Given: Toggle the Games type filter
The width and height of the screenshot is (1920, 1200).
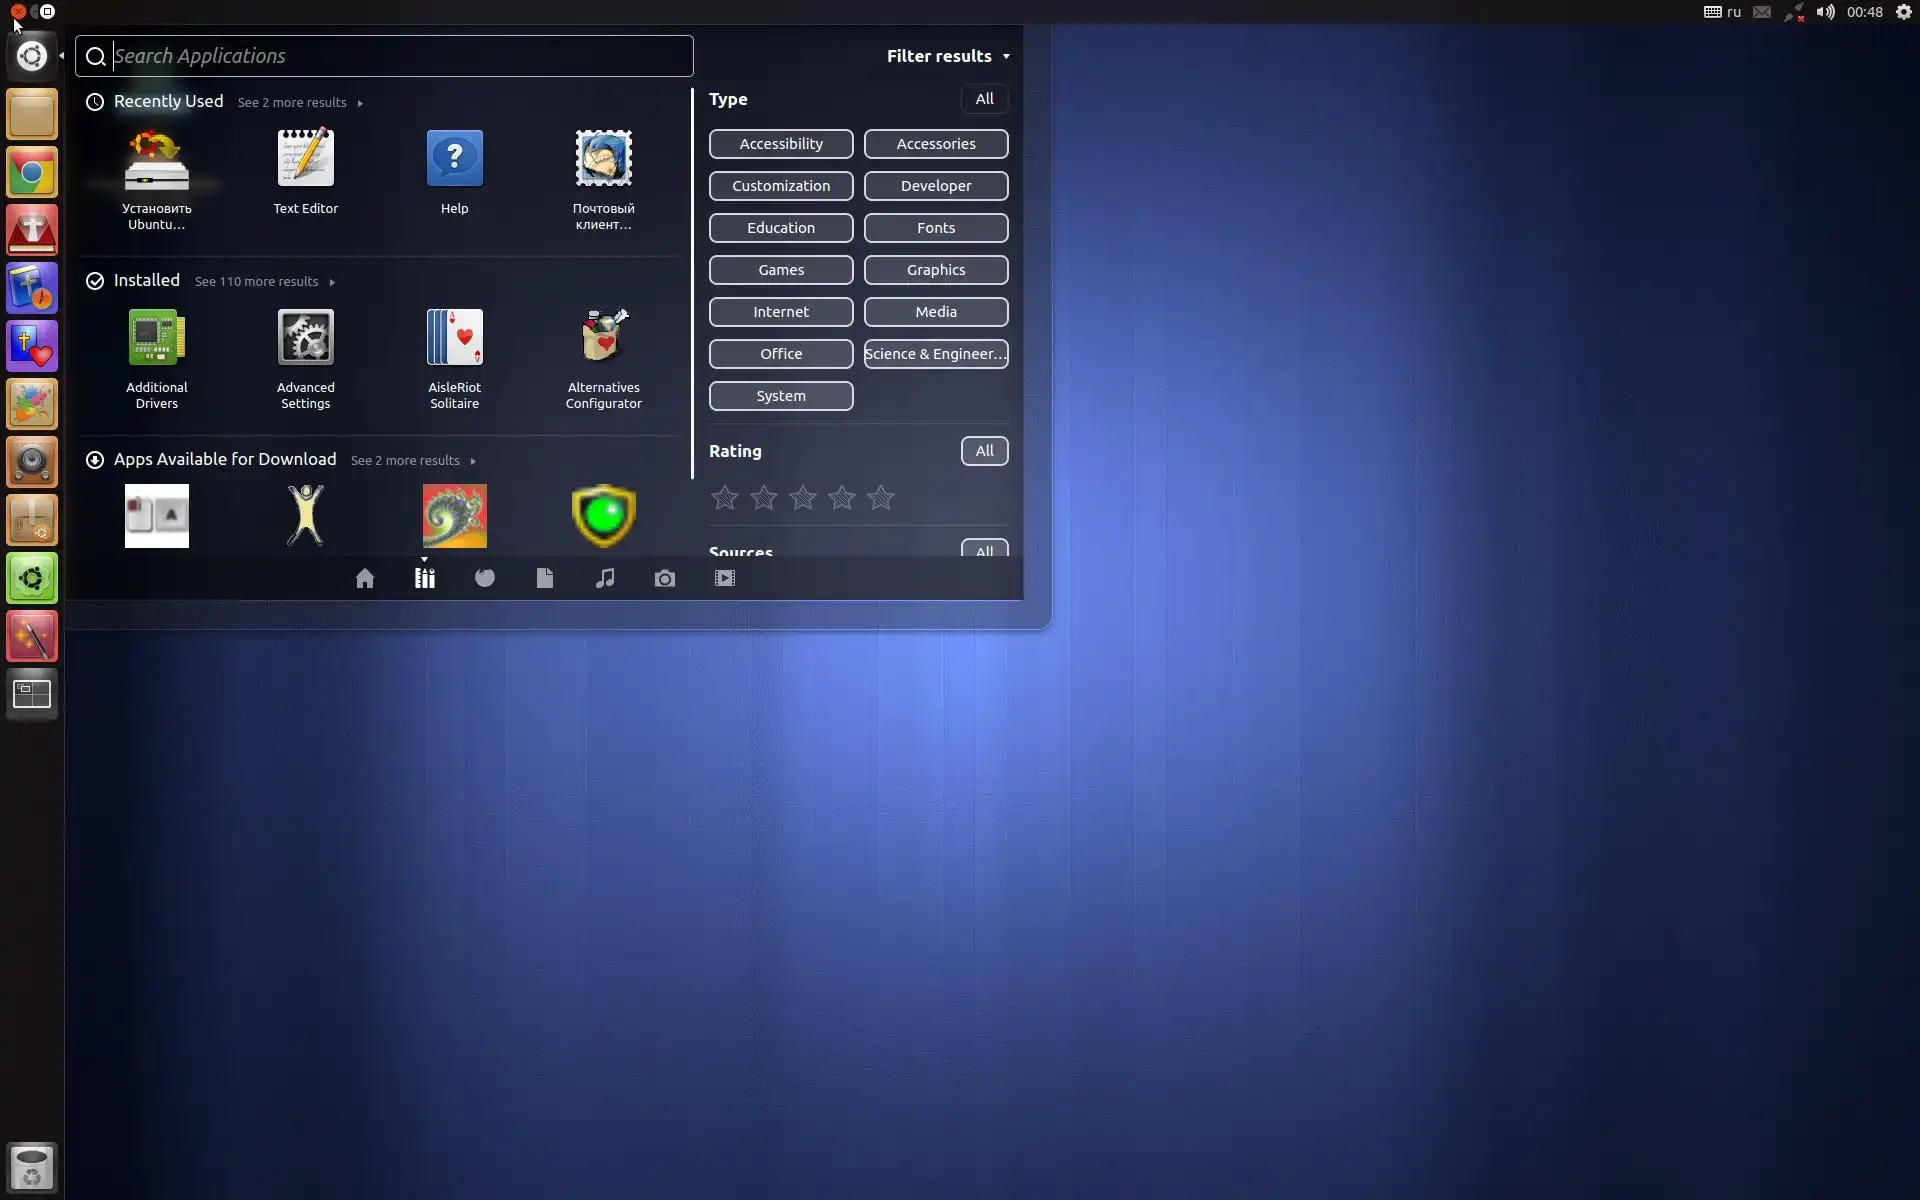Looking at the screenshot, I should point(780,270).
